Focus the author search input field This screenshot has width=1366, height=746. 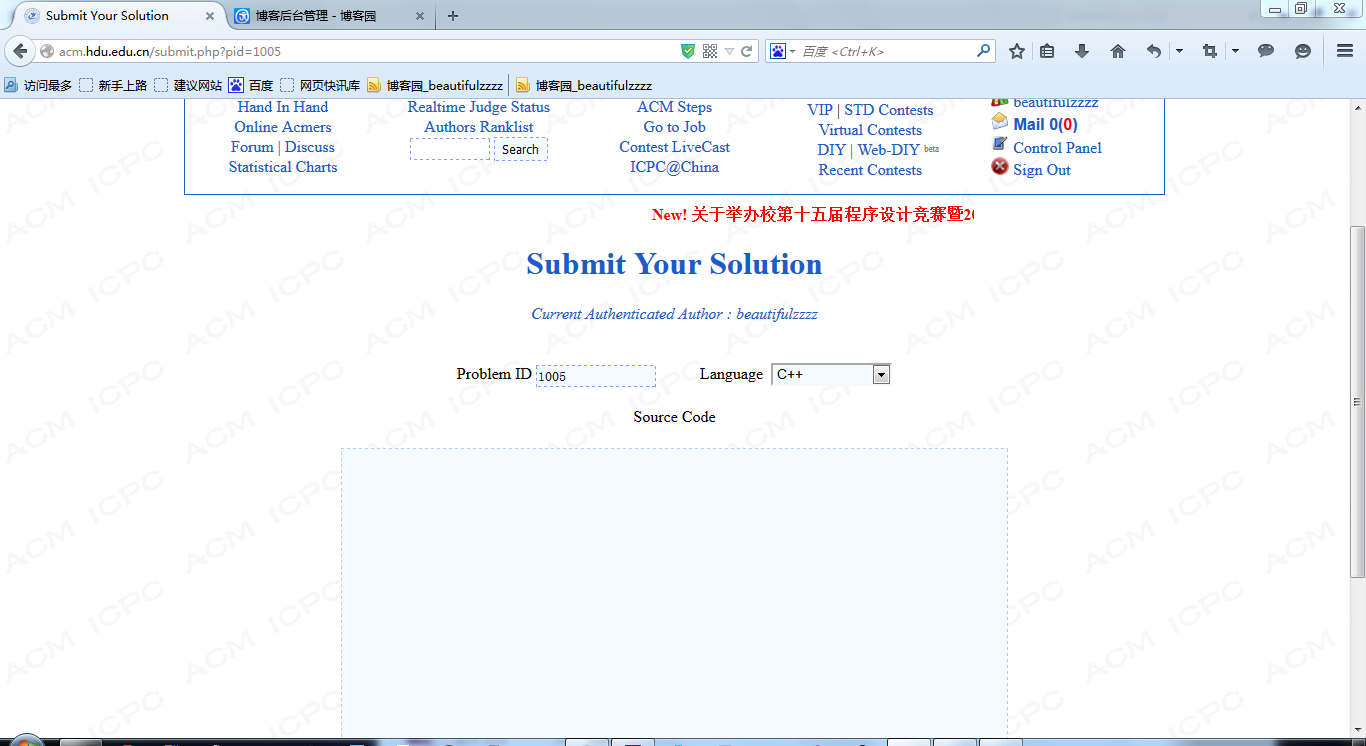450,149
